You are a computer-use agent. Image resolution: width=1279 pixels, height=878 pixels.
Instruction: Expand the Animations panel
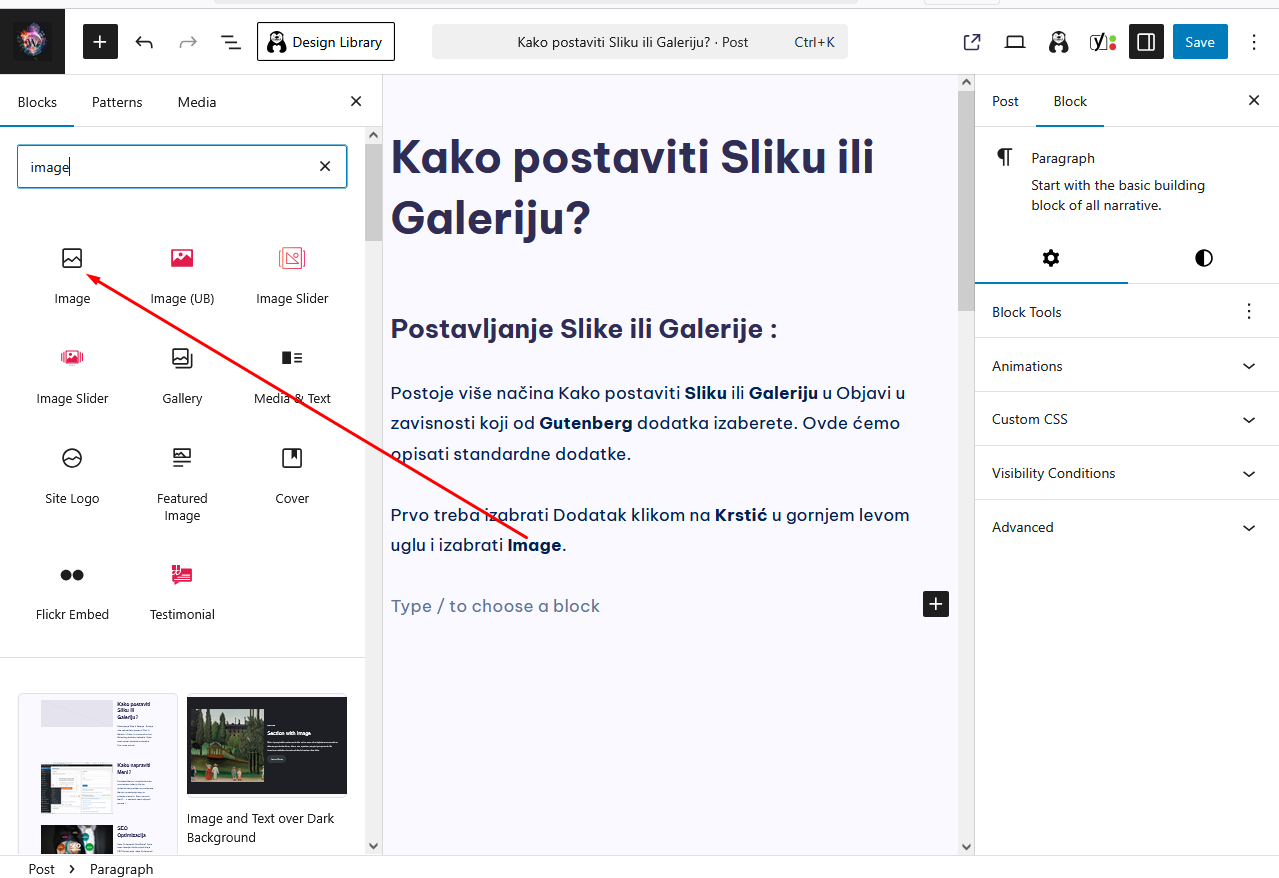click(x=1126, y=366)
